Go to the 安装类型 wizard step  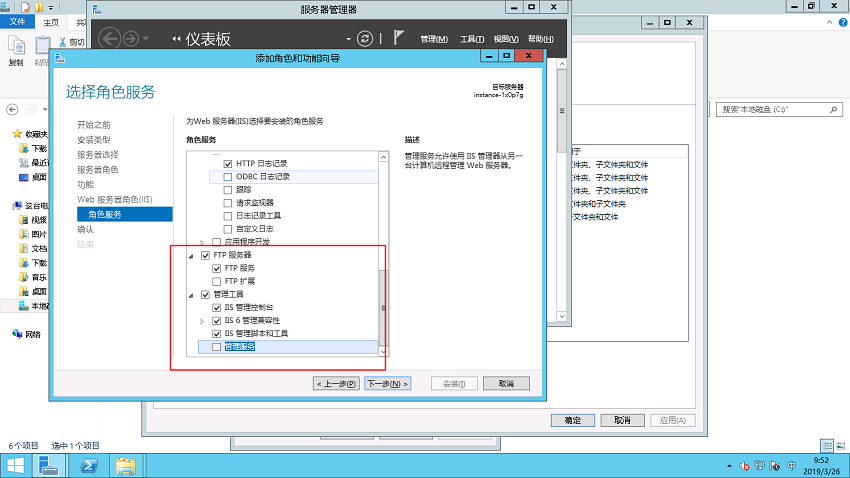point(94,140)
